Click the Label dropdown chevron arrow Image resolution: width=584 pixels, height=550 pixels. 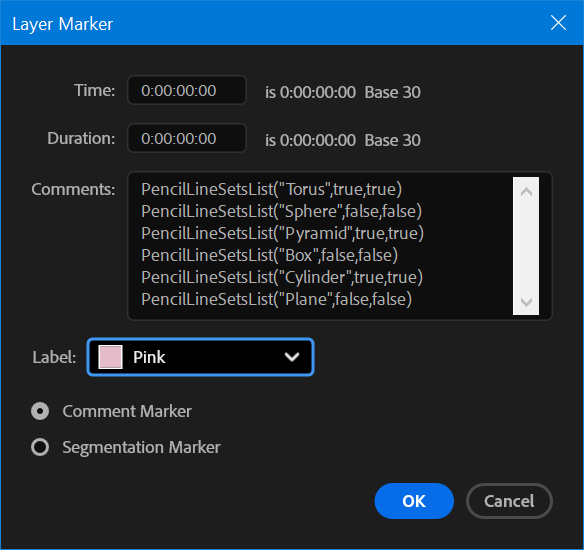point(292,357)
